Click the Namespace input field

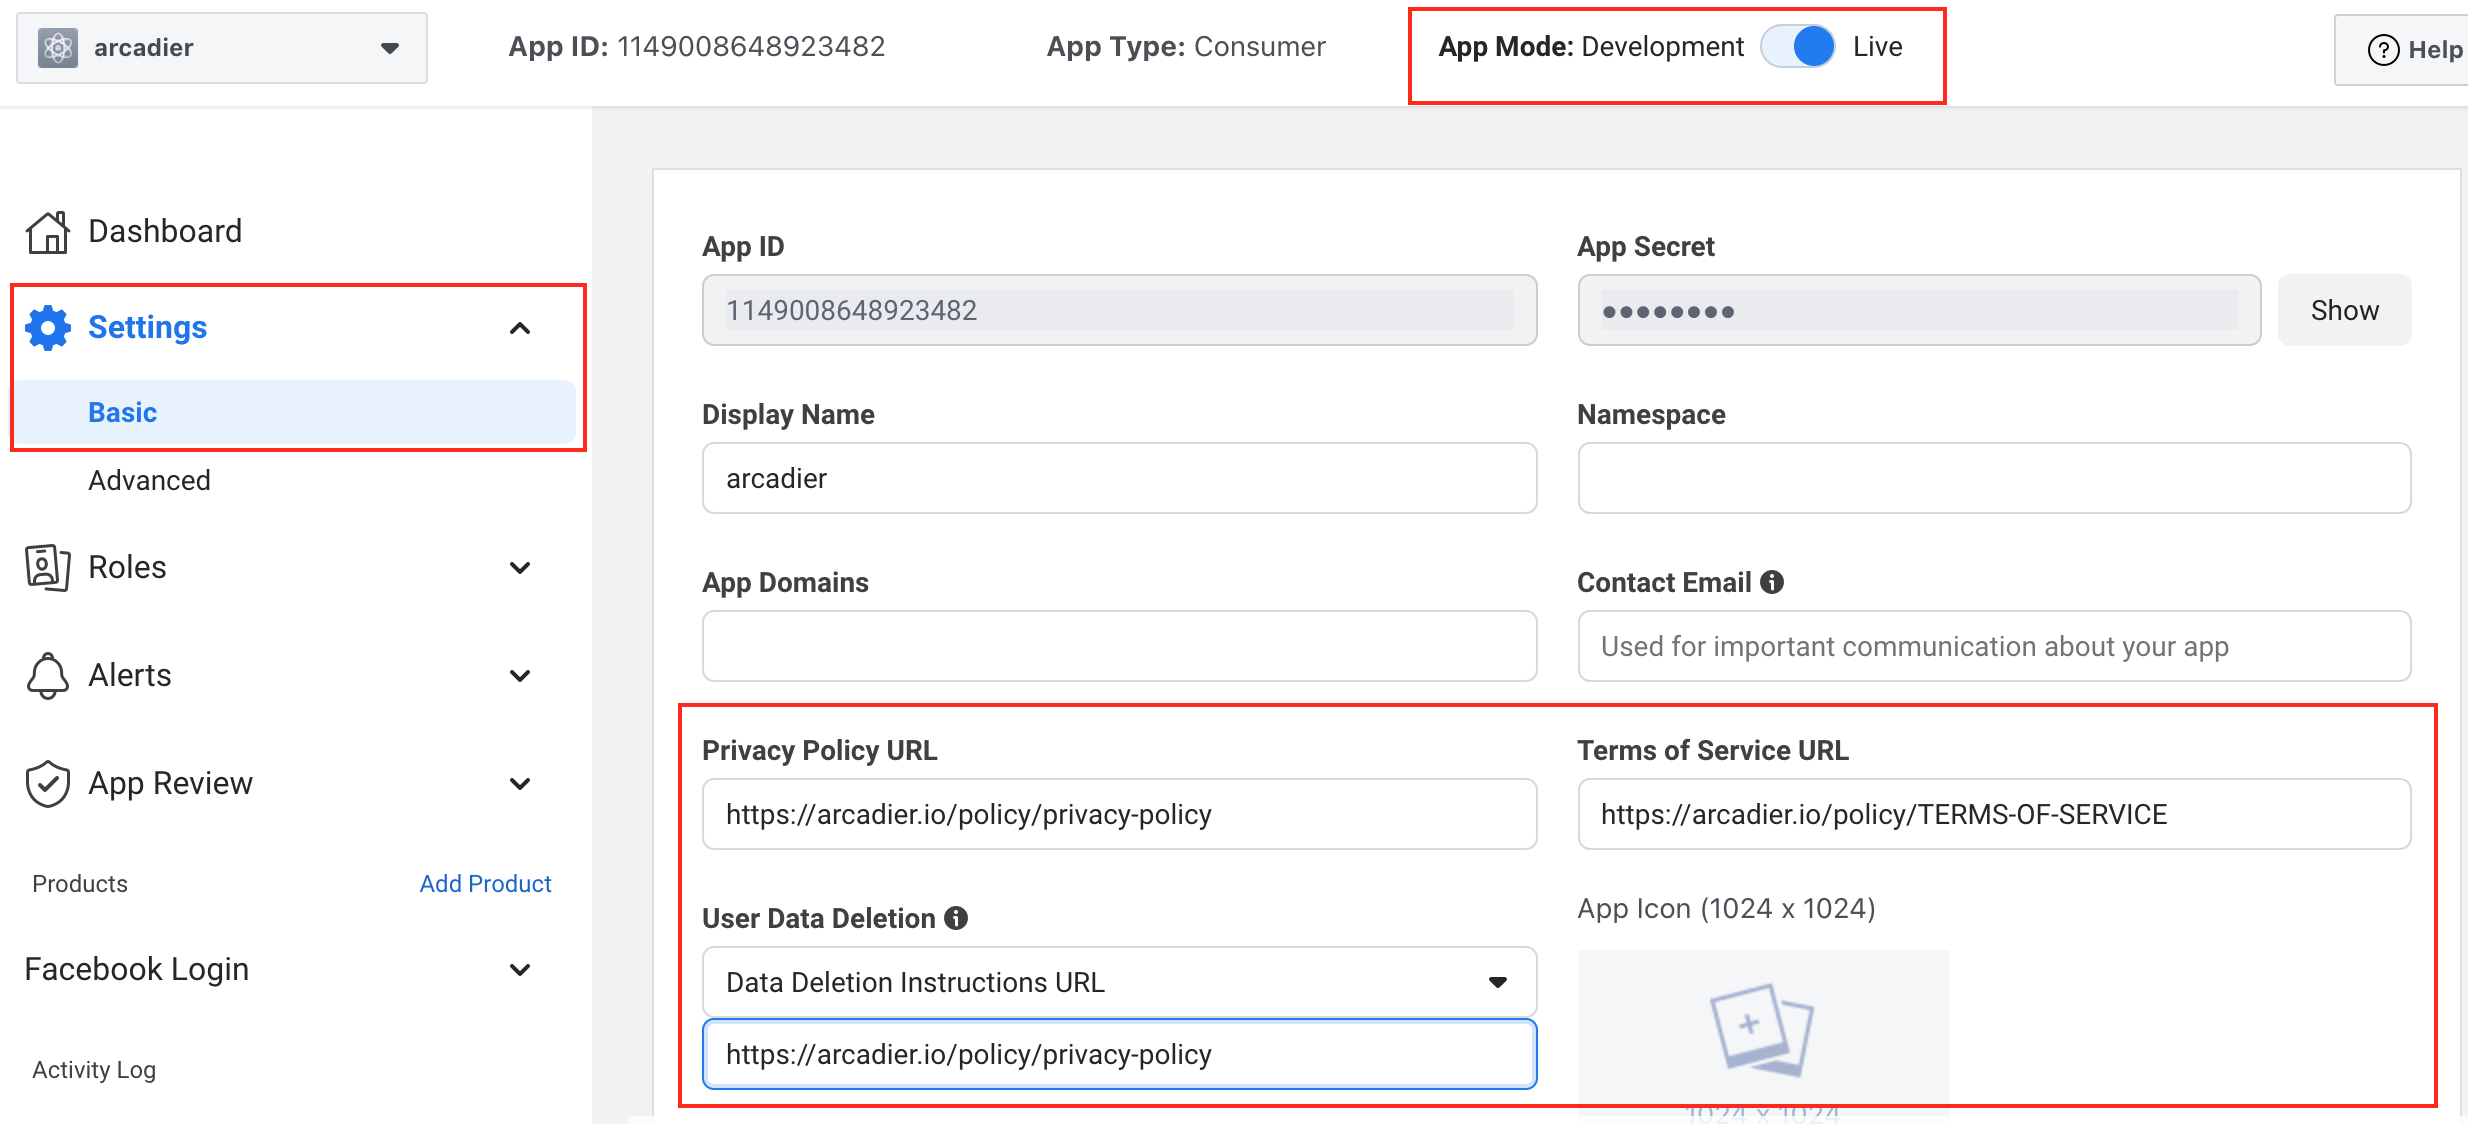1994,478
